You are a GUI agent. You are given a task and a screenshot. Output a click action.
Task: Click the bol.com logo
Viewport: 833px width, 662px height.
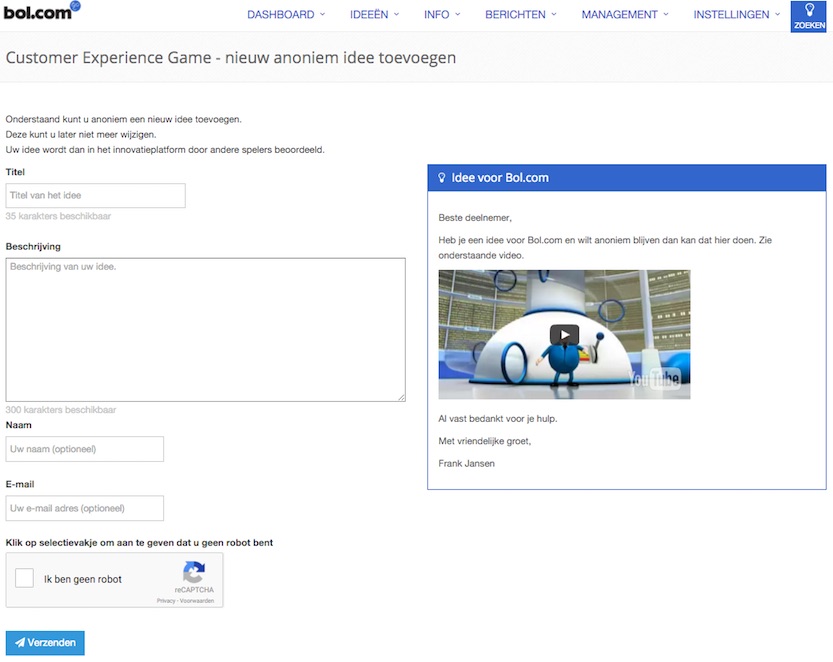pos(41,11)
